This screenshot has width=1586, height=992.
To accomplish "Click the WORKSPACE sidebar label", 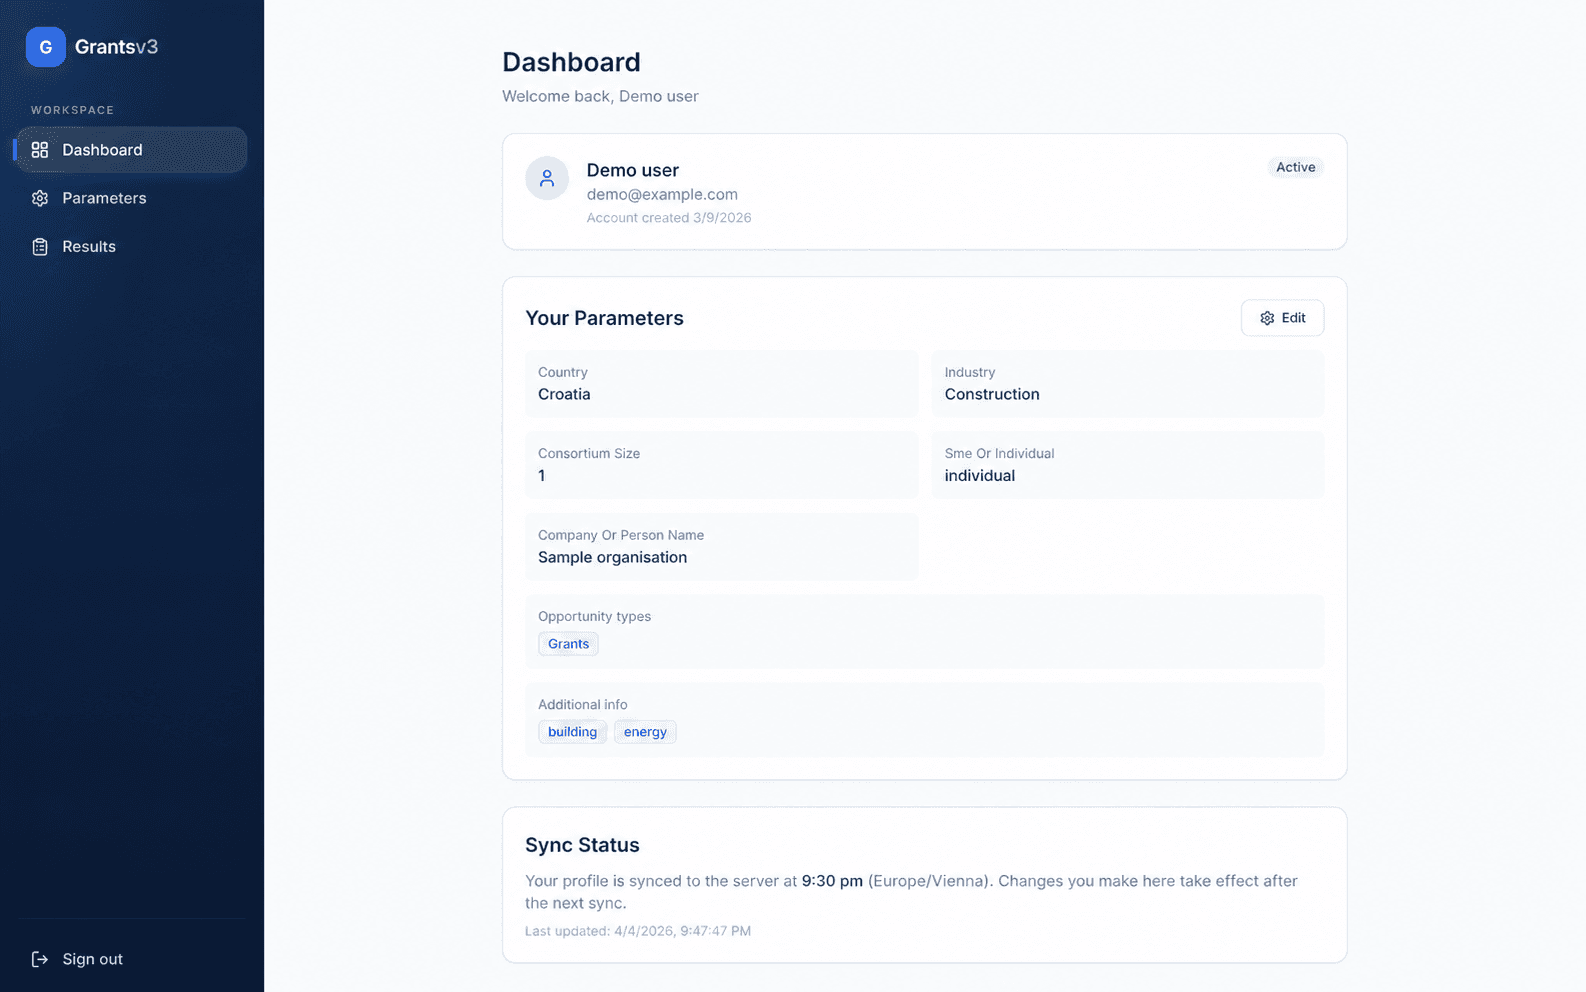I will click(x=72, y=110).
